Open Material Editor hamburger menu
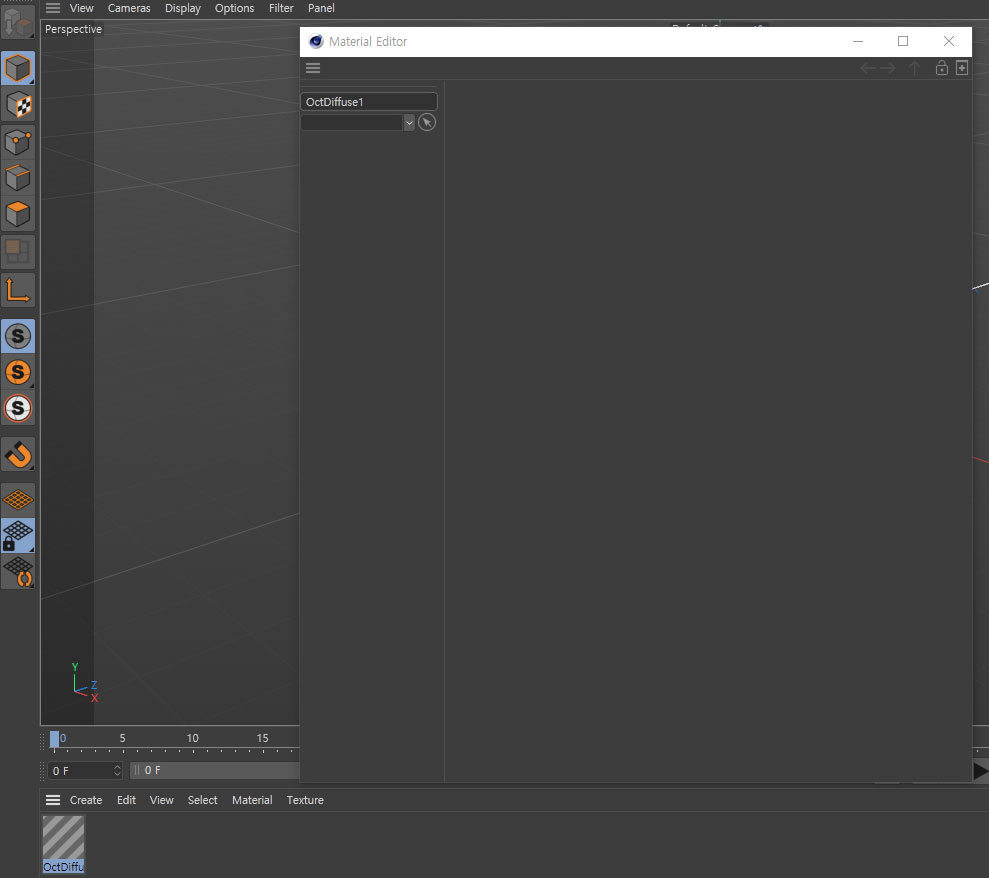The height and width of the screenshot is (878, 989). point(313,68)
